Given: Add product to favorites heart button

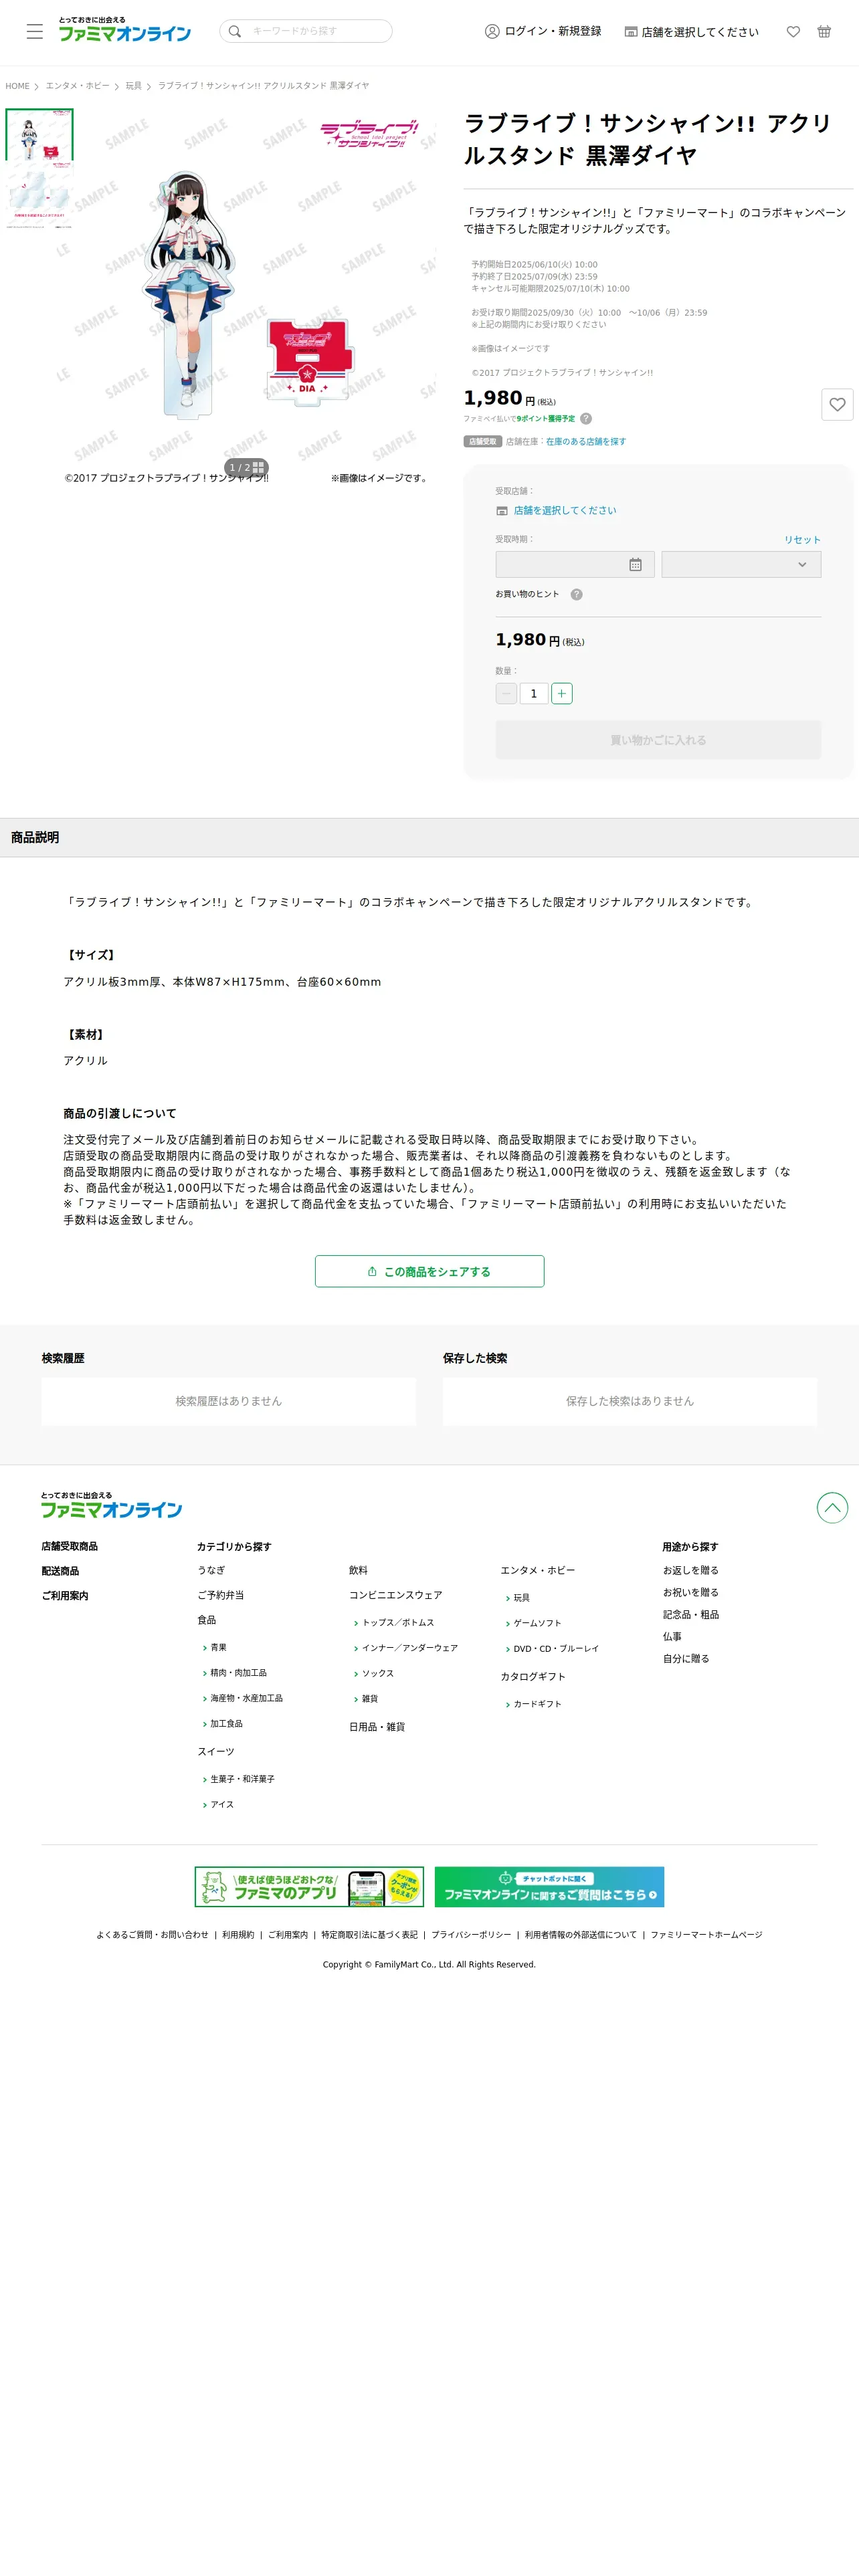Looking at the screenshot, I should point(837,404).
